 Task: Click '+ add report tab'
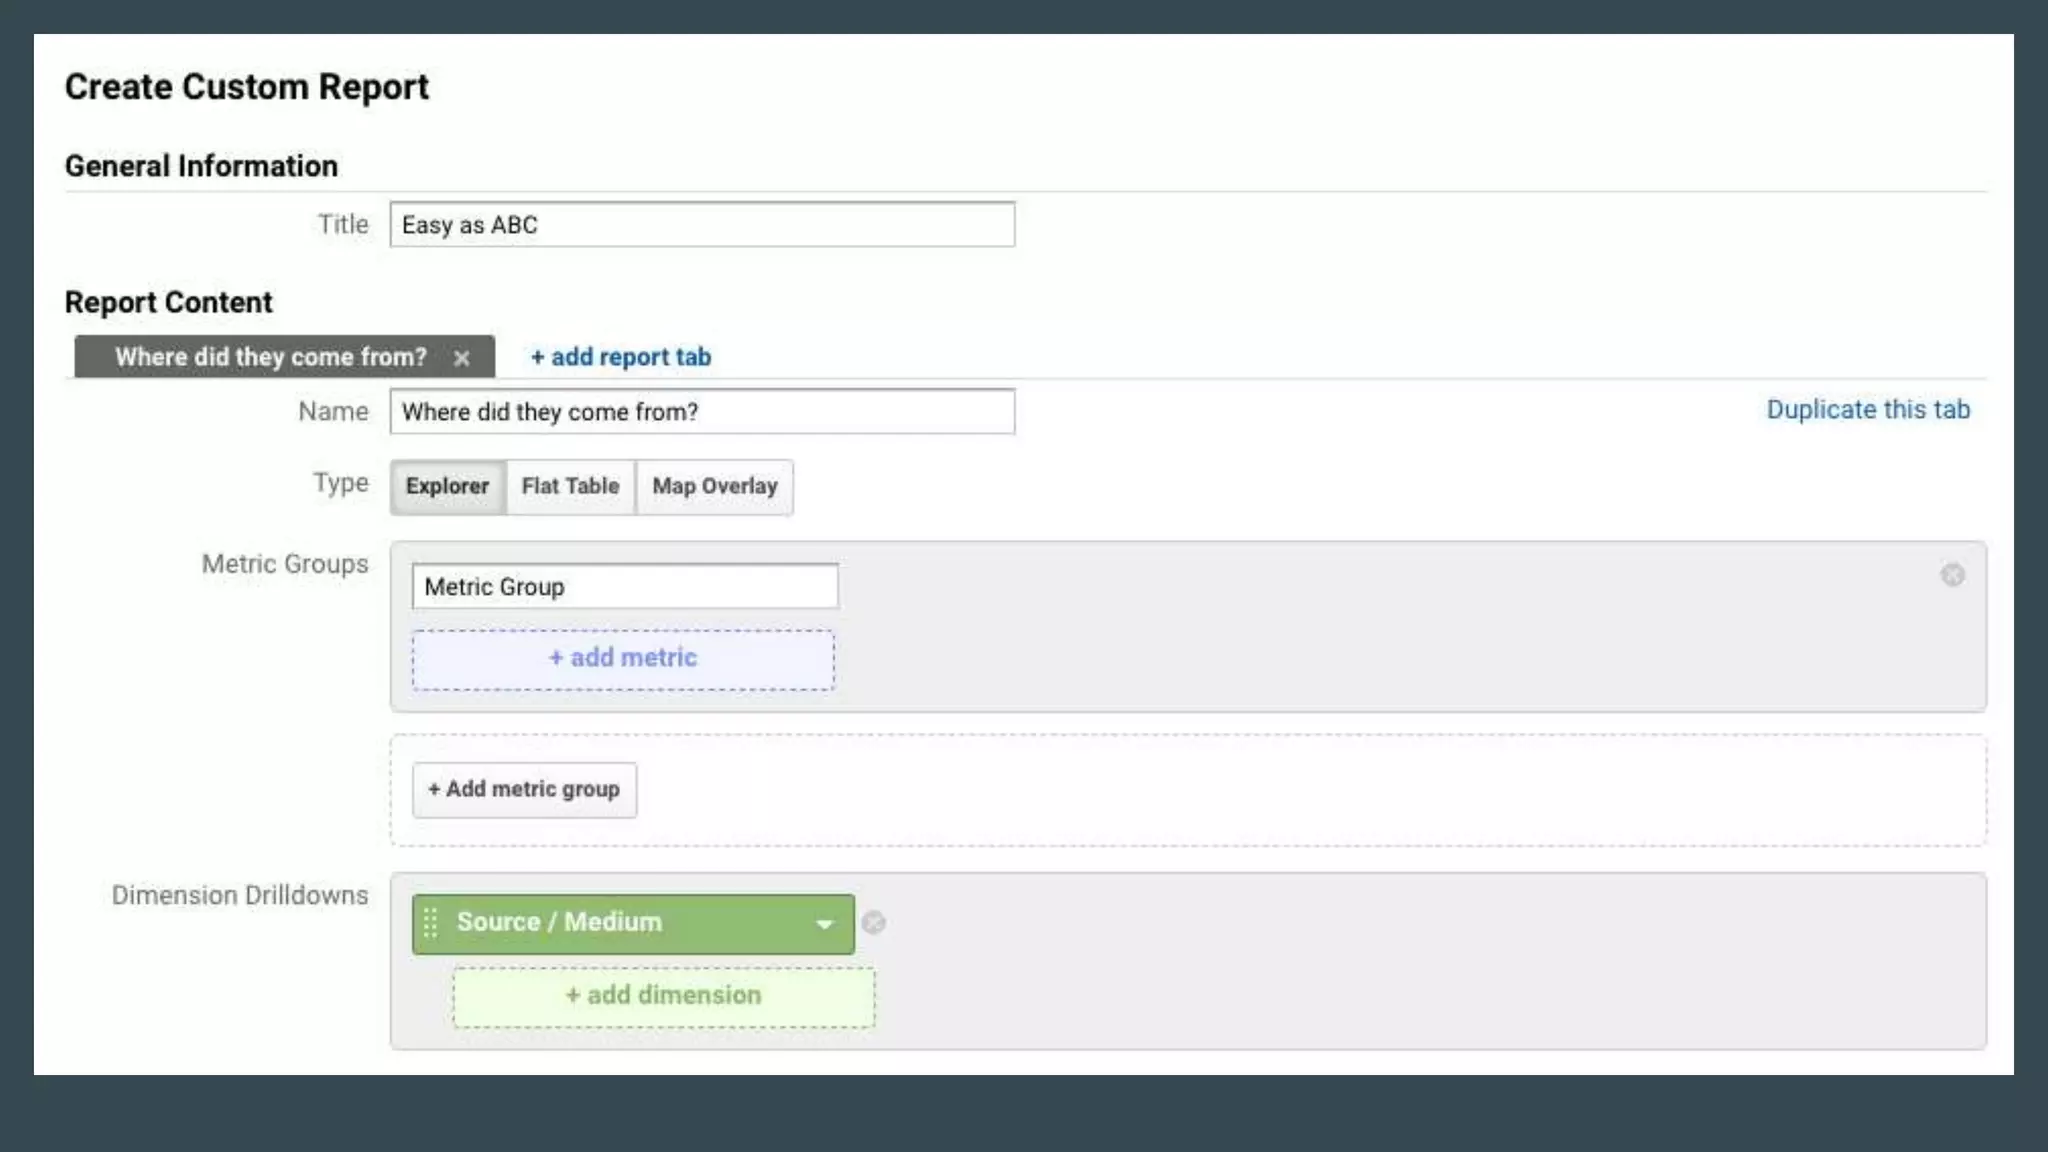click(x=620, y=357)
